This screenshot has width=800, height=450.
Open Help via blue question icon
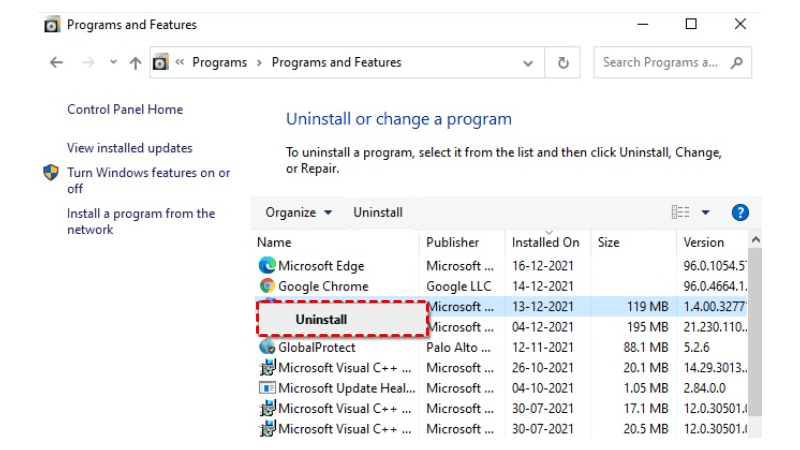(740, 212)
